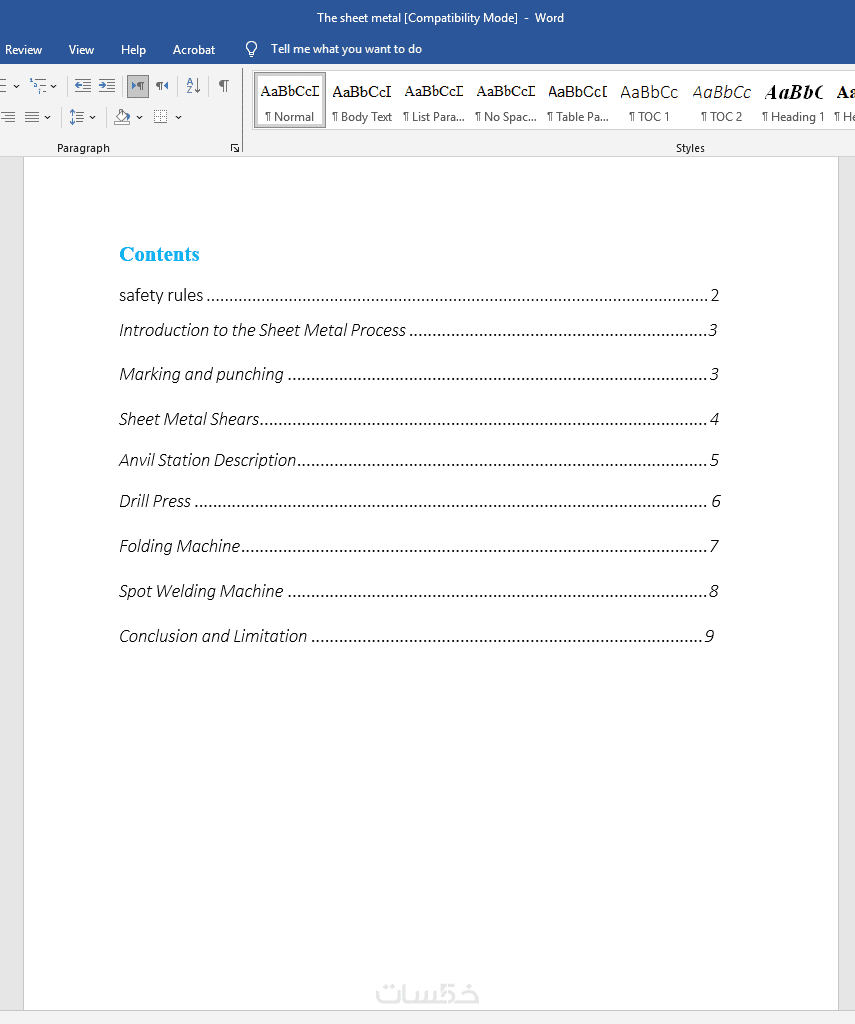This screenshot has height=1024, width=855.
Task: Apply the Body Text style
Action: [x=362, y=101]
